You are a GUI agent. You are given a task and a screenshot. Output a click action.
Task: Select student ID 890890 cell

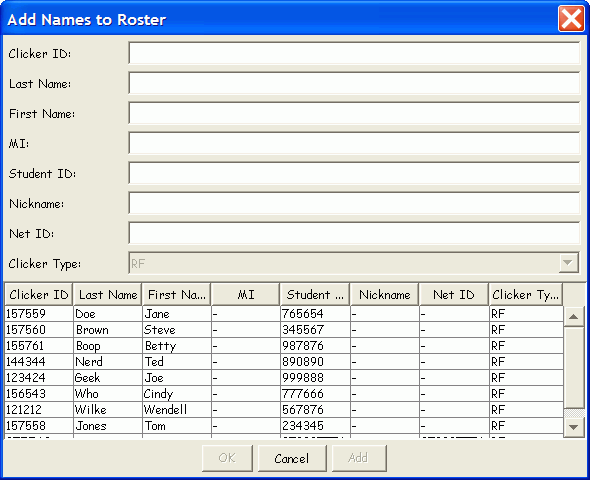click(x=315, y=362)
